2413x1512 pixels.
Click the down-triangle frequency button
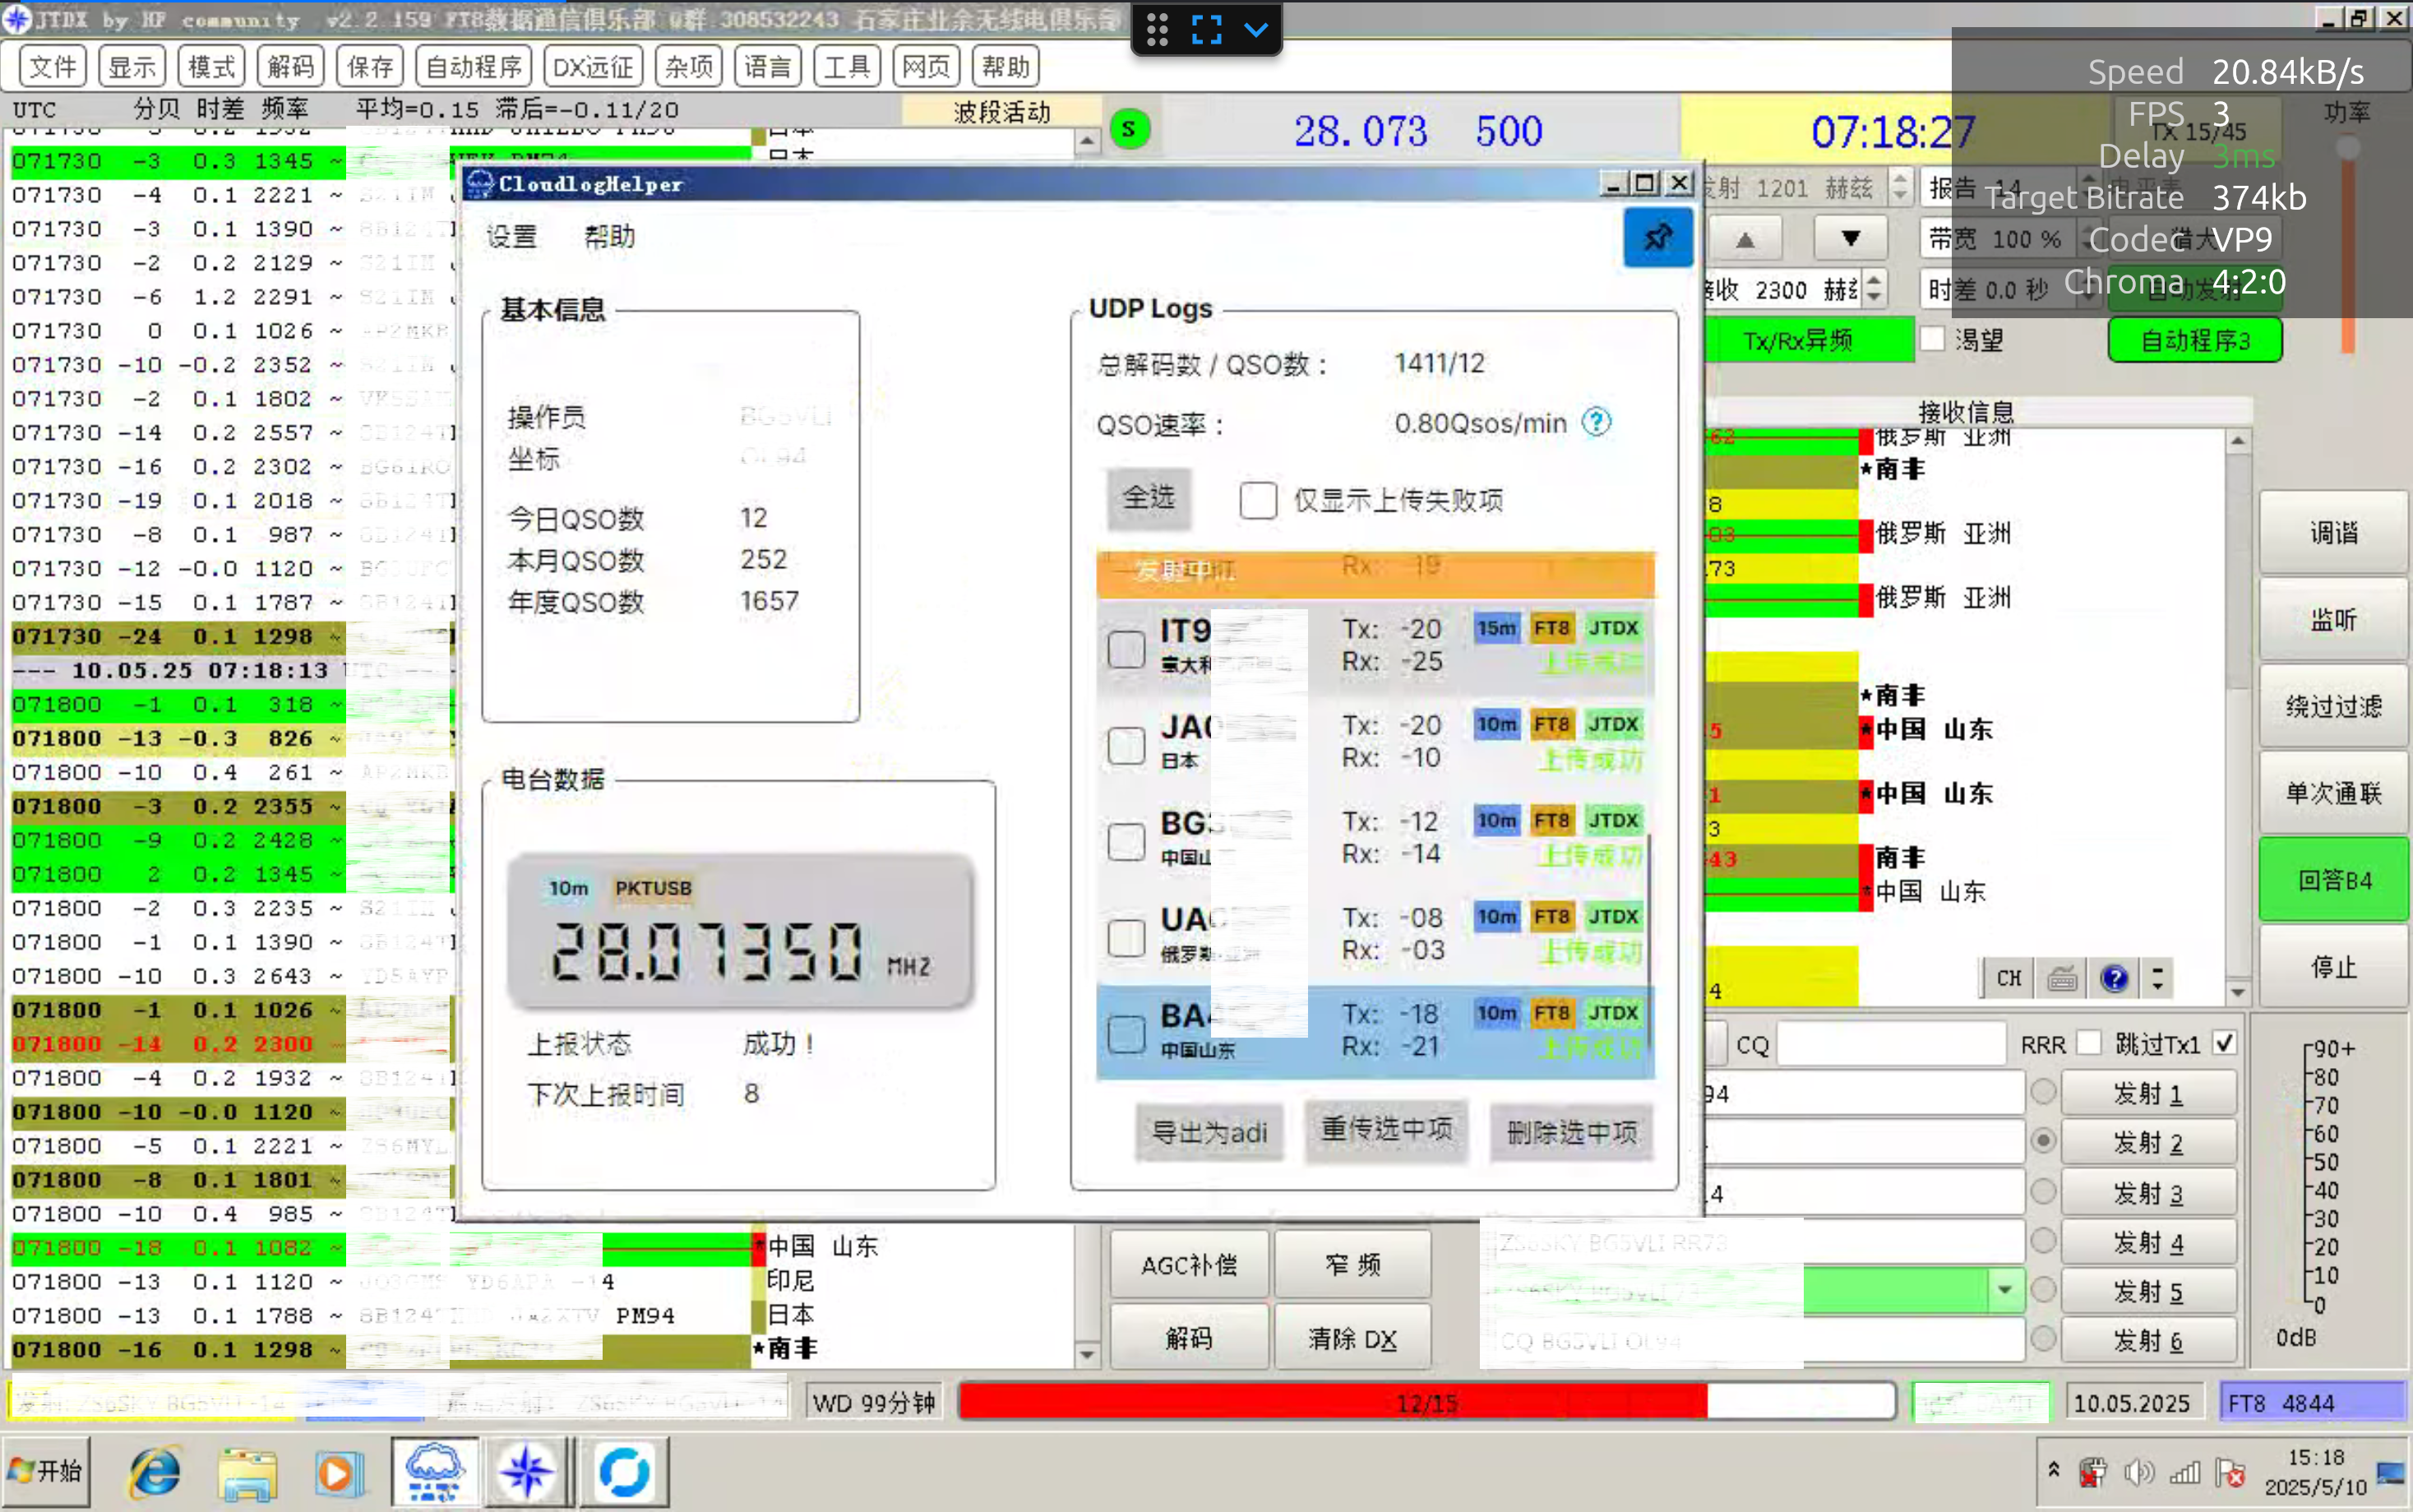pos(1850,239)
